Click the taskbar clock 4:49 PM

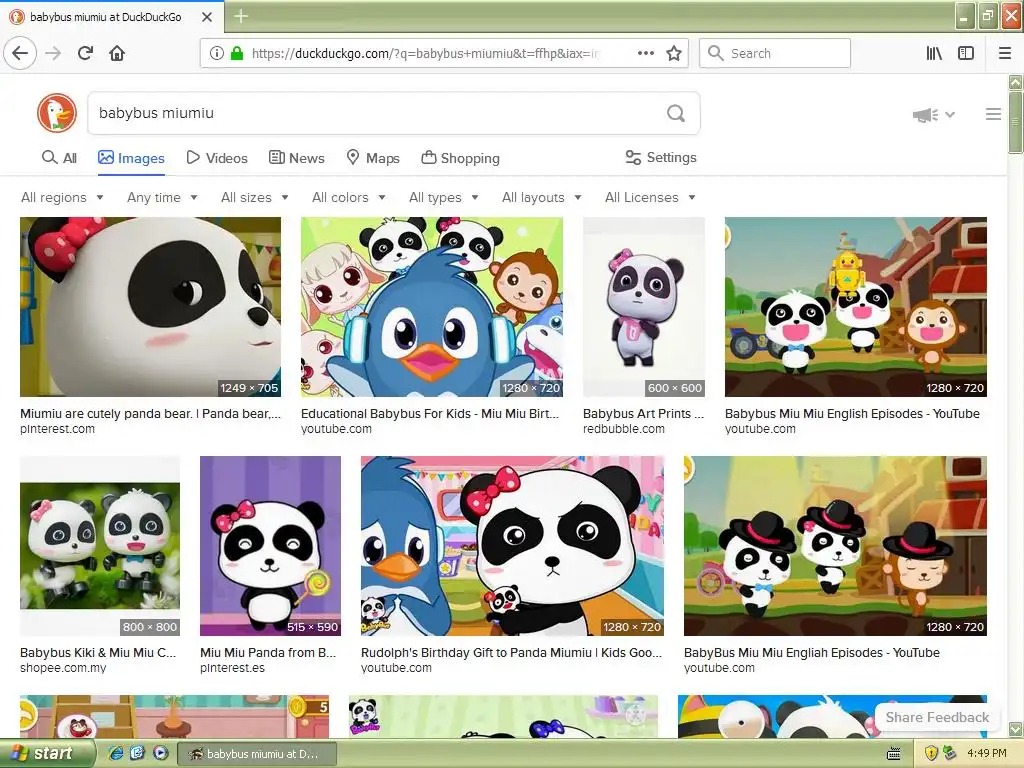click(x=987, y=753)
